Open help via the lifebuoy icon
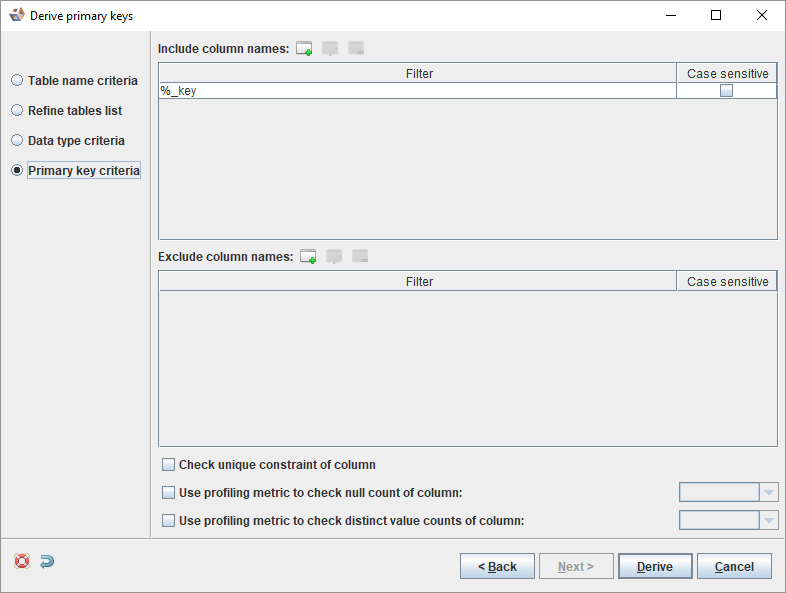The width and height of the screenshot is (786, 593). click(22, 562)
